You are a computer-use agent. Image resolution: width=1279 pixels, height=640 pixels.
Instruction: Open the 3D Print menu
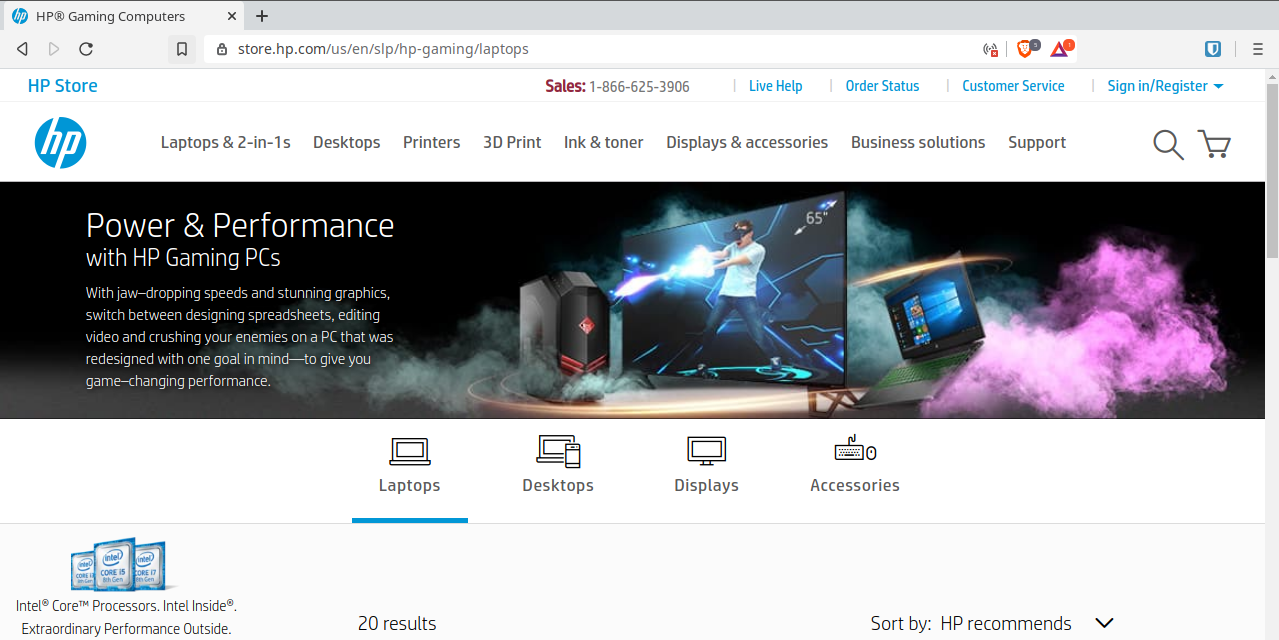512,142
